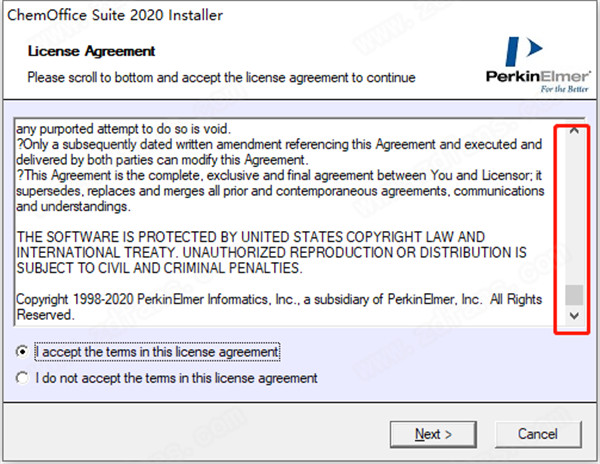Click the ChemOffice Suite 2020 Installer title
The image size is (600, 464).
click(117, 16)
